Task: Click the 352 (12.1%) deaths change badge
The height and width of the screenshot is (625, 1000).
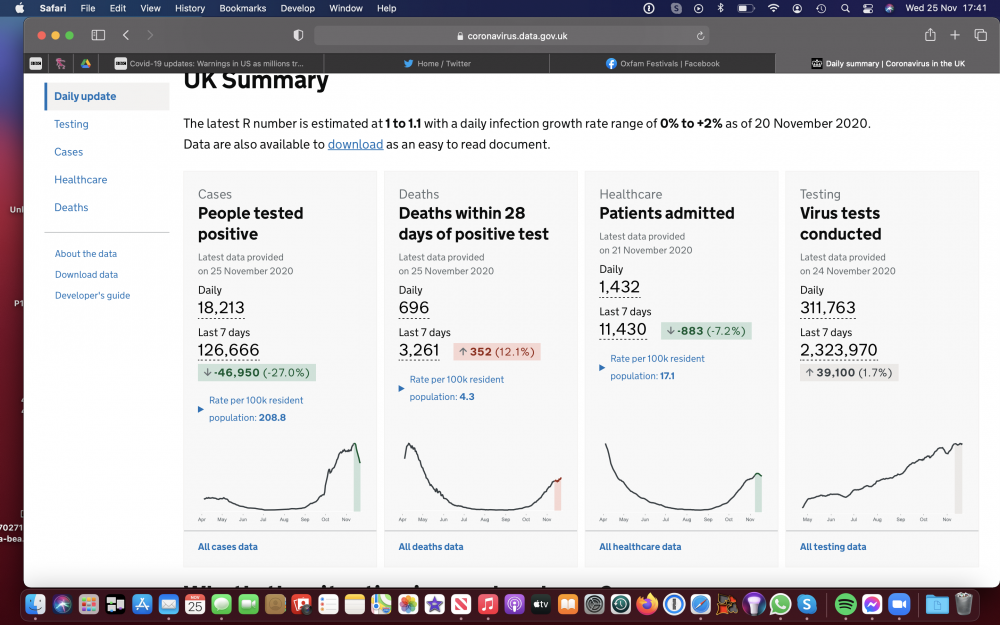Action: [x=497, y=351]
